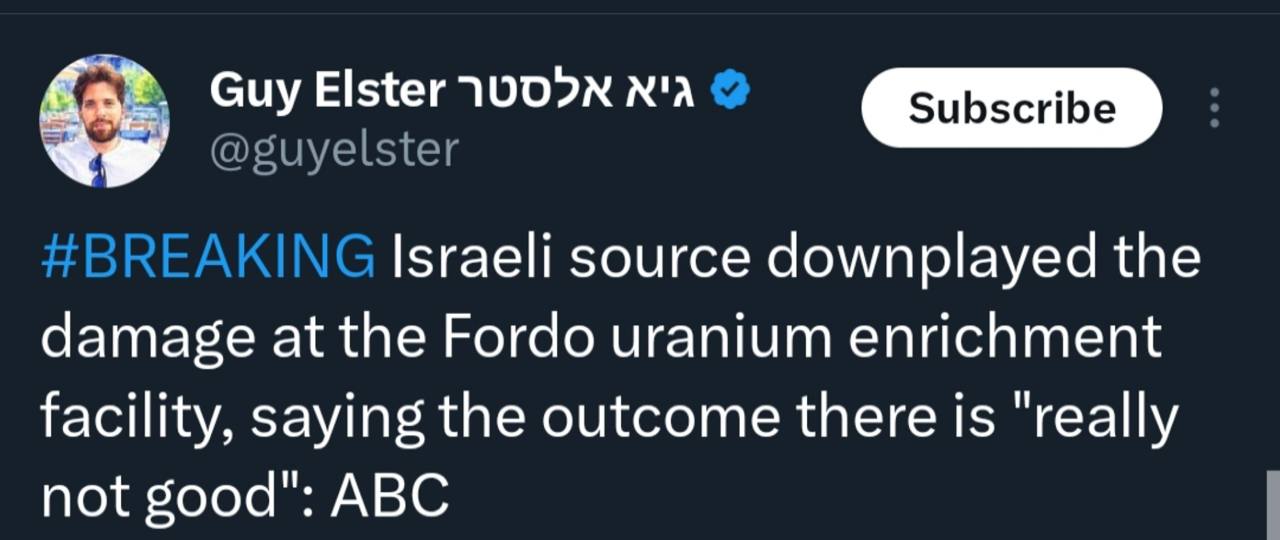Open the #BREAKING hashtag link
Image resolution: width=1280 pixels, height=540 pixels.
pos(208,258)
